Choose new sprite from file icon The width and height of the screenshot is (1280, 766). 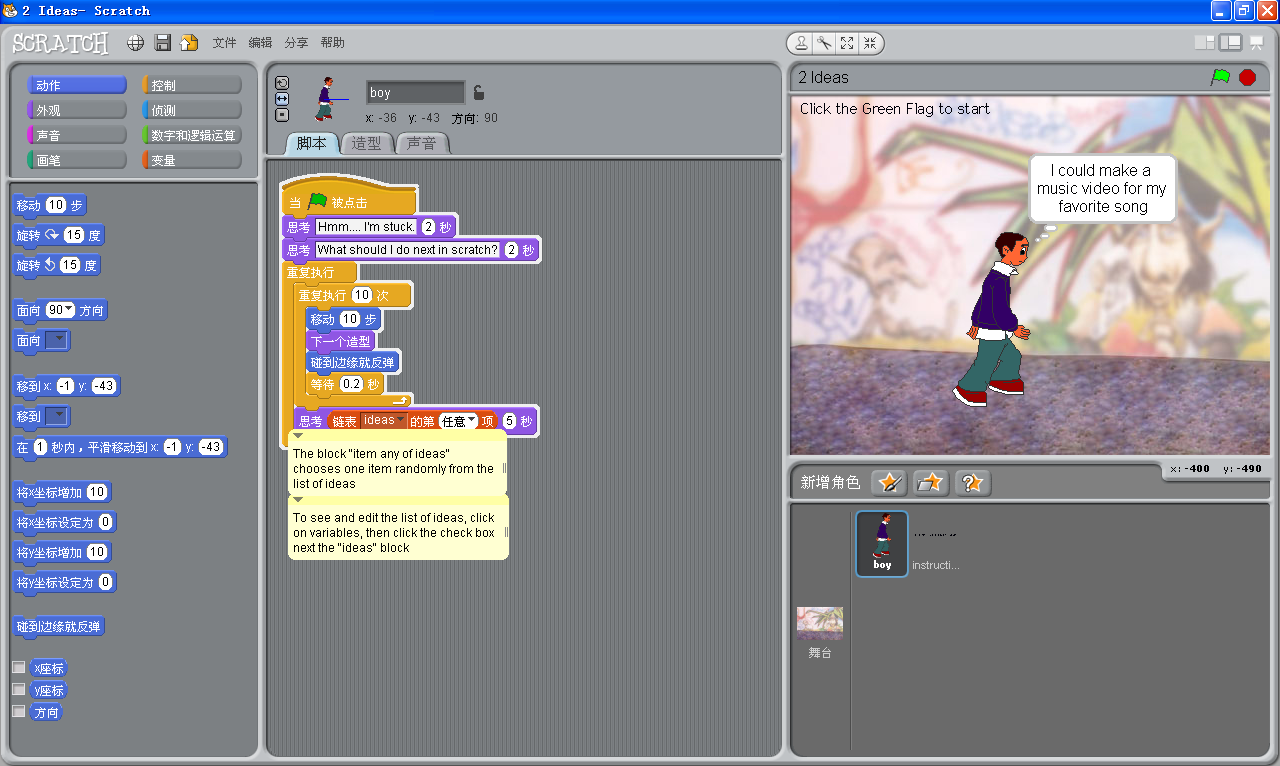pos(930,483)
